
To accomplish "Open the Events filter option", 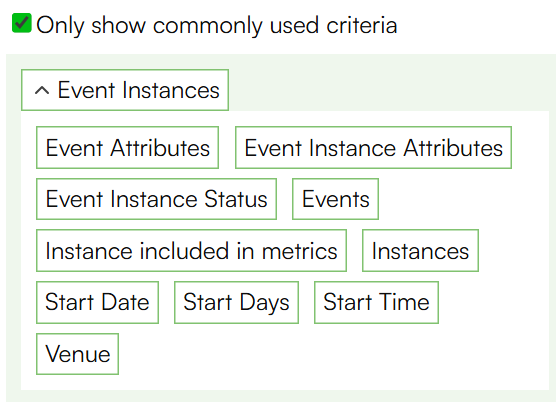I will [335, 199].
